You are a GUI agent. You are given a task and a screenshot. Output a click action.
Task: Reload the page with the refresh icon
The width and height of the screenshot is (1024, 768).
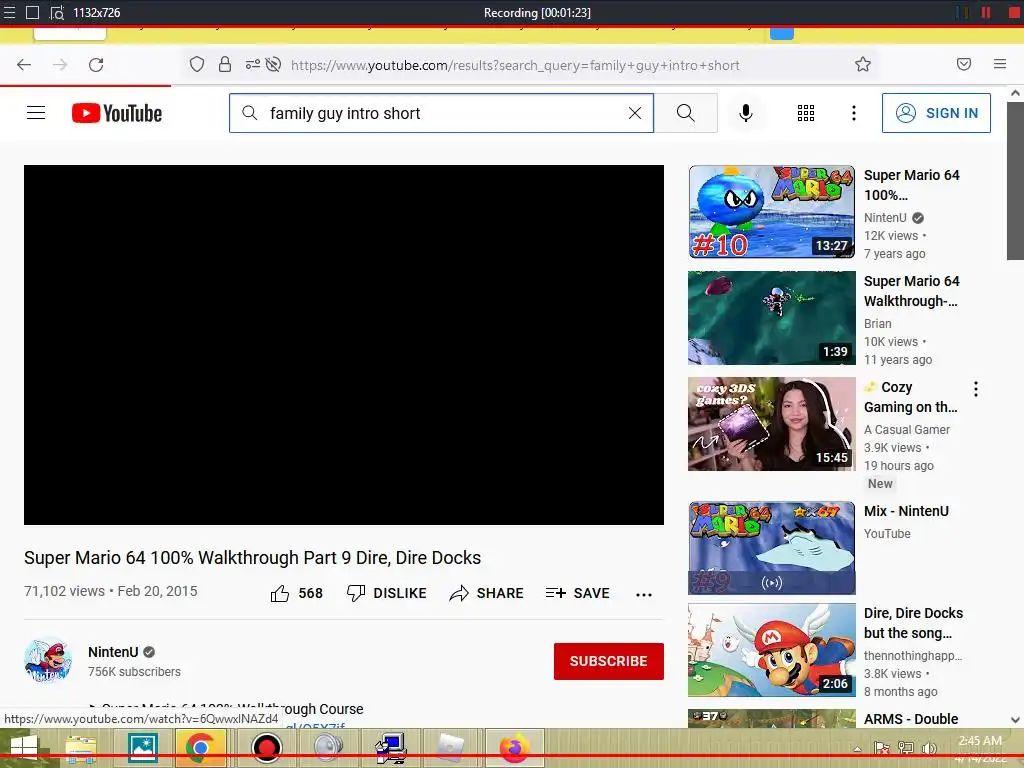point(96,65)
